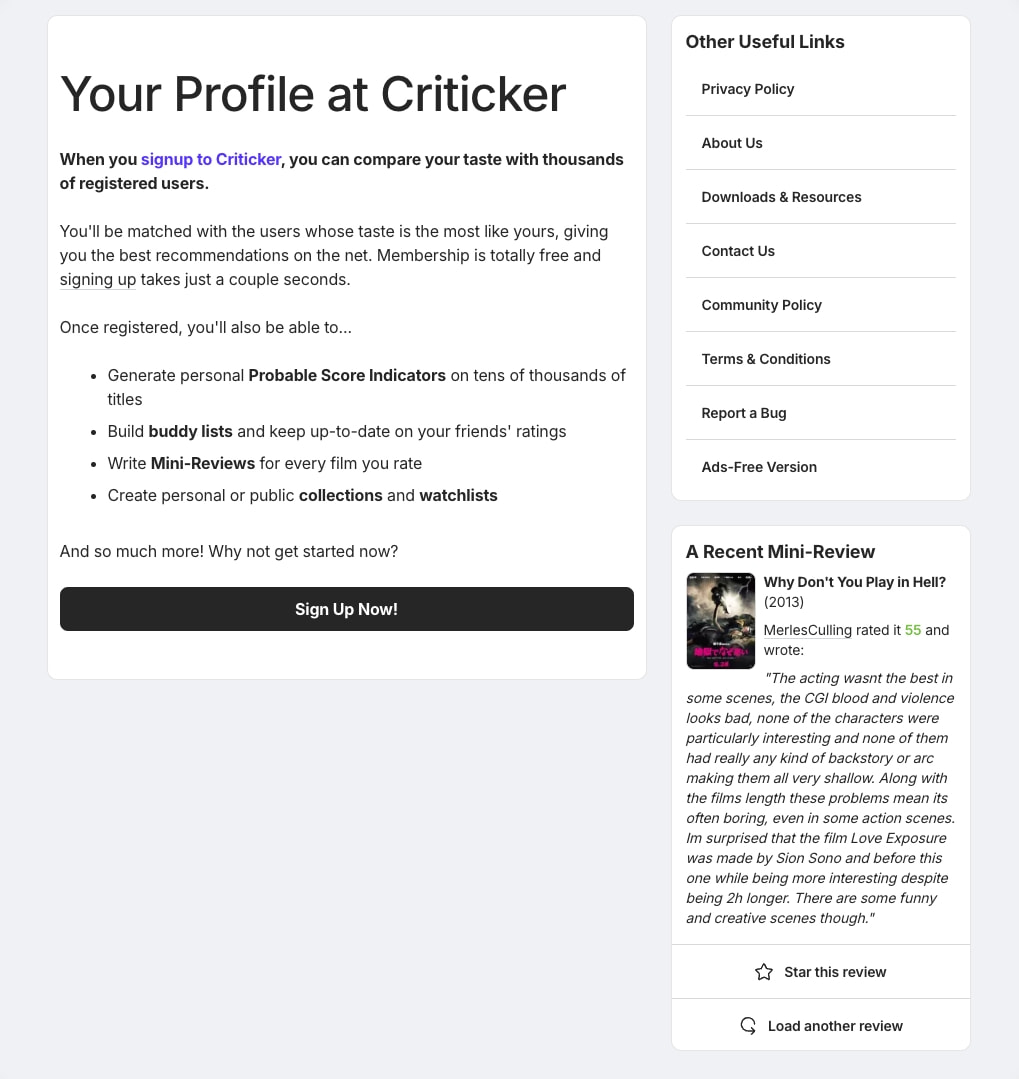Viewport: 1019px width, 1079px height.
Task: Open the Privacy Policy link
Action: pos(747,89)
